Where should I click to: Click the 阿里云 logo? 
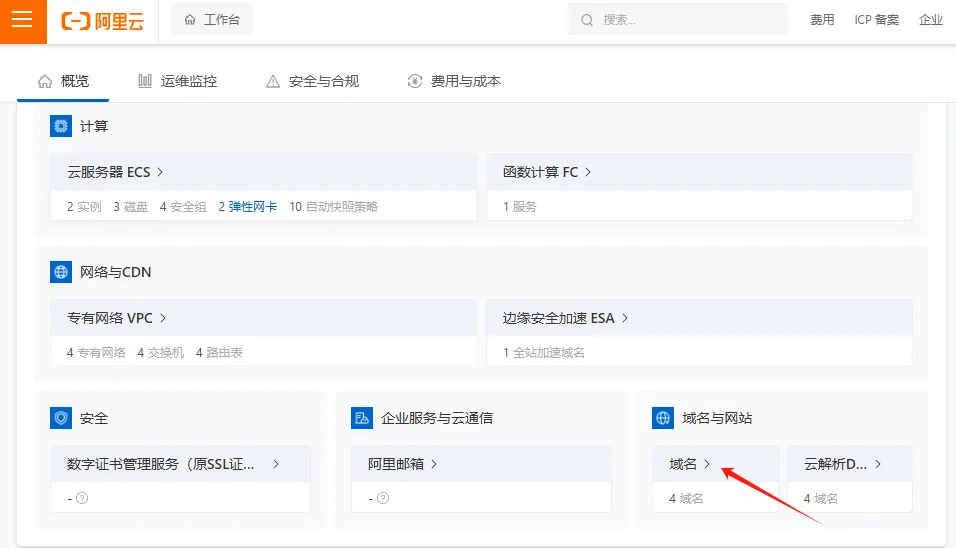[x=102, y=21]
